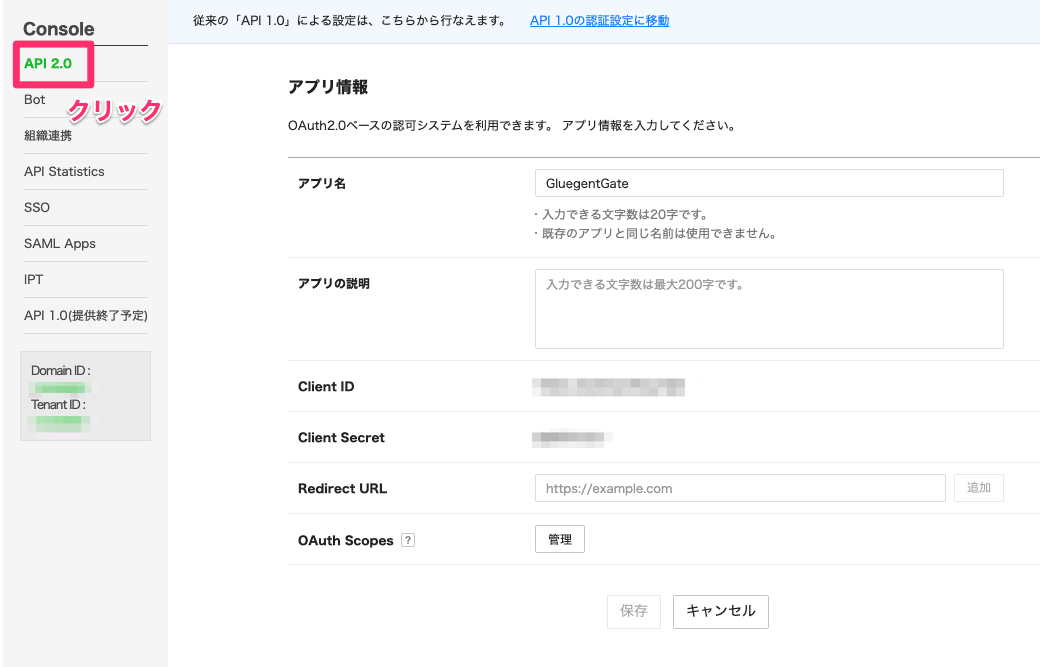Screen dimensions: 1040x667
Task: Click the Client Secret label
Action: [x=341, y=438]
